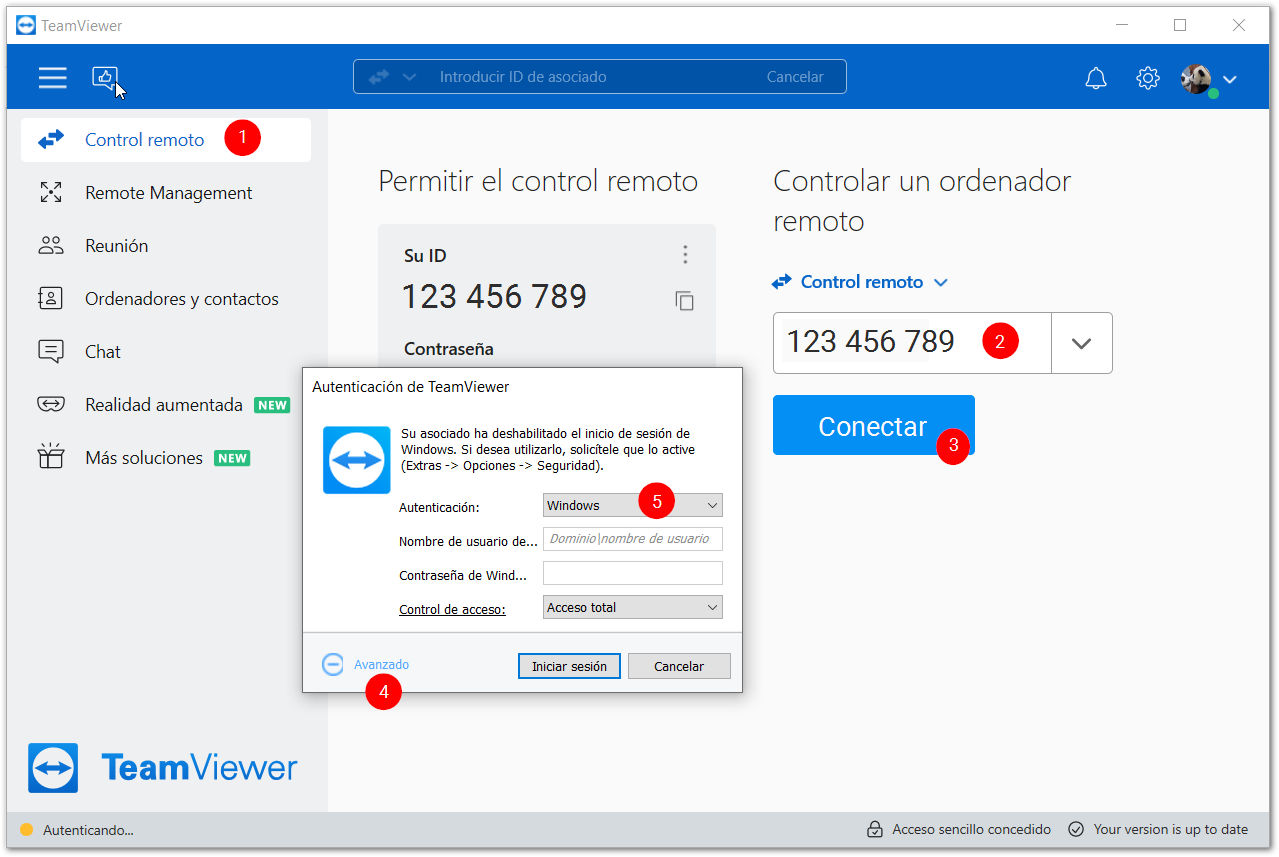Click the user profile avatar

[1197, 79]
